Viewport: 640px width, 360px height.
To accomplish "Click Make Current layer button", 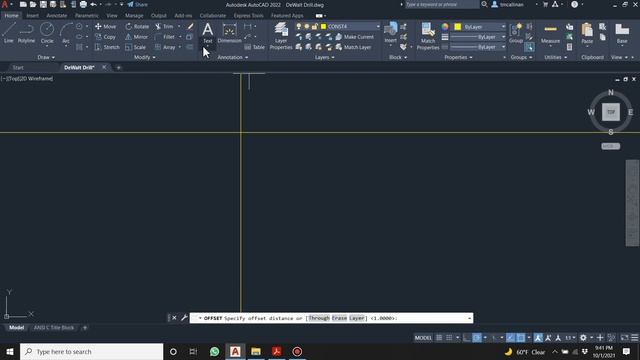I will coord(354,37).
